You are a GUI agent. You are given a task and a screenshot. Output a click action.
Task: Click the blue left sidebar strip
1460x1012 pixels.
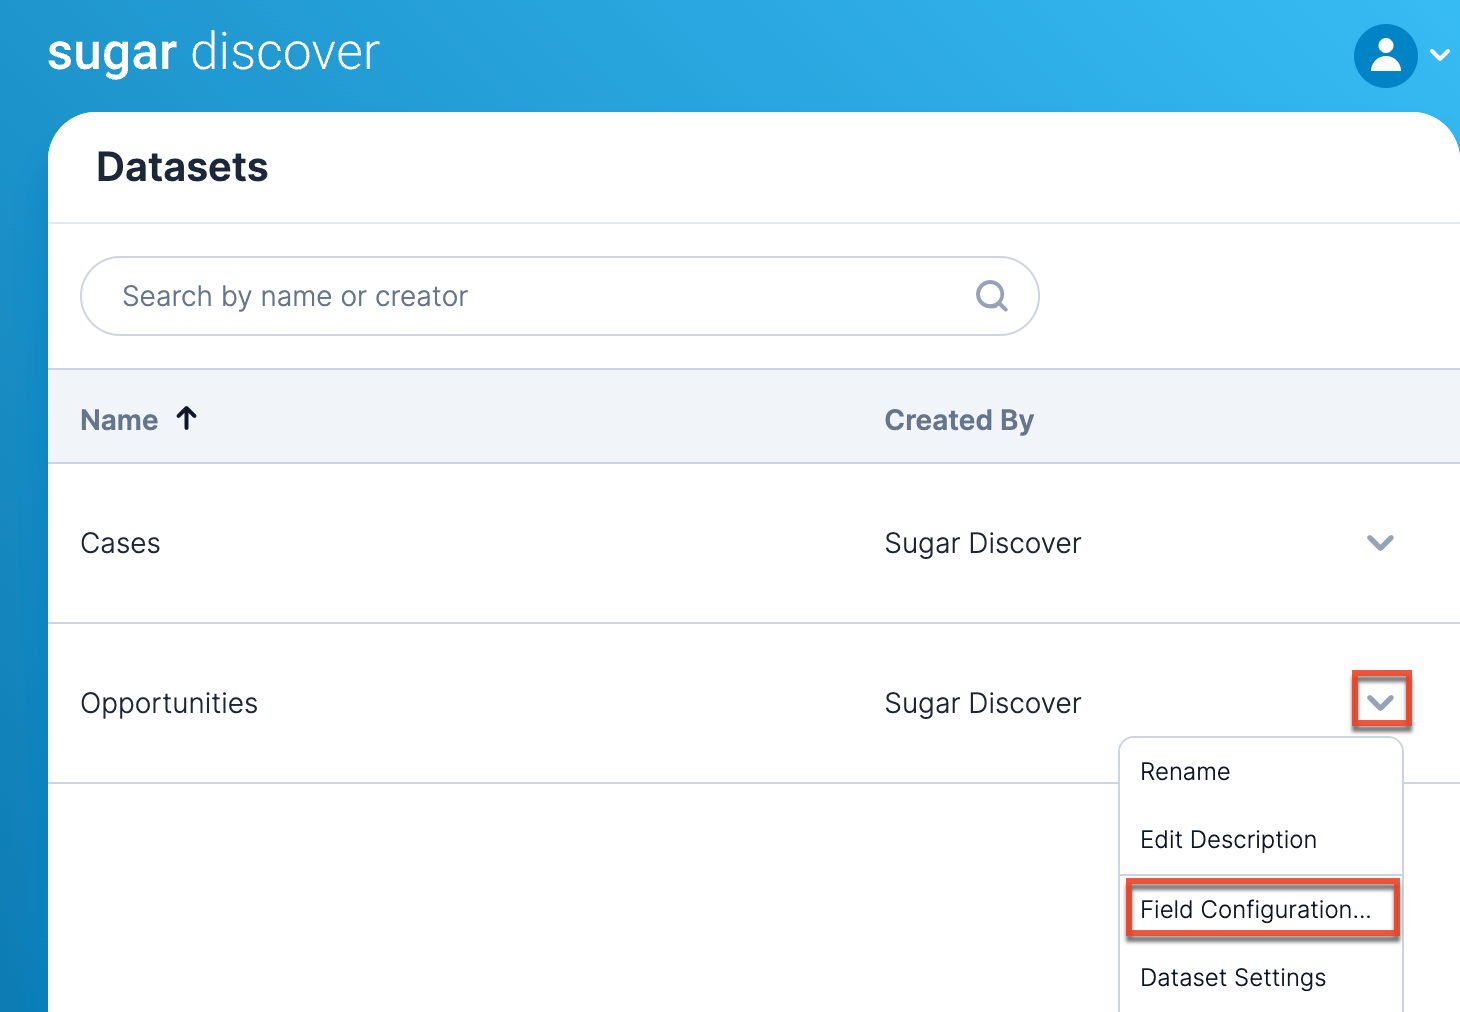23,600
